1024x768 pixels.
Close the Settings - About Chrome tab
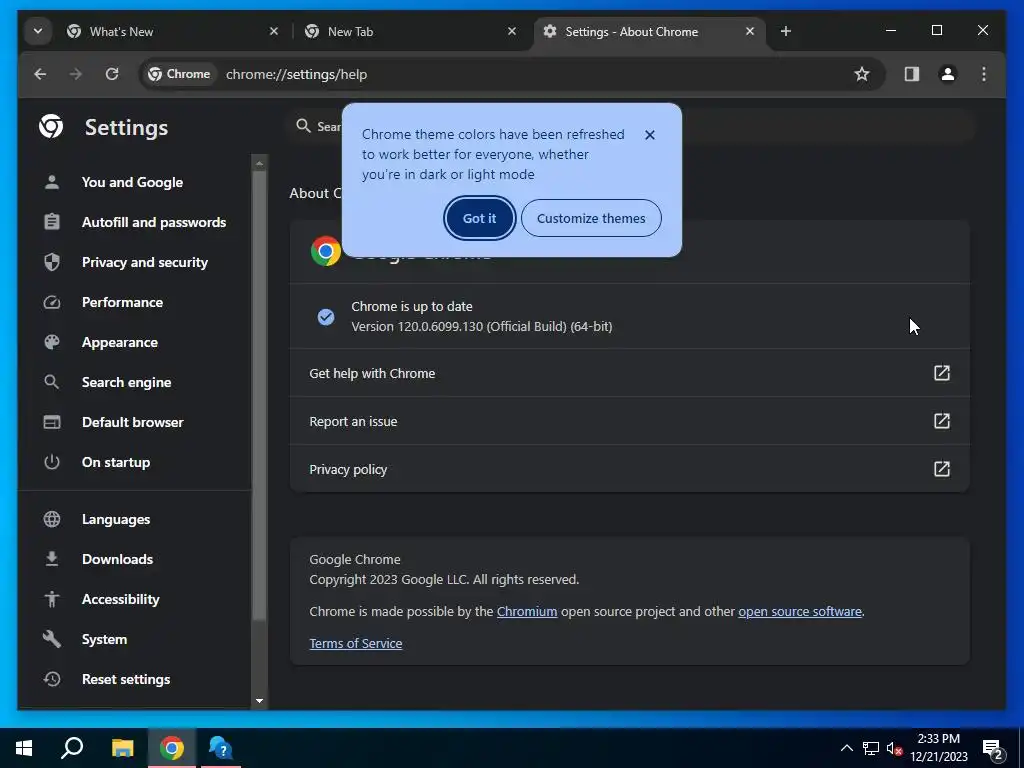coord(750,31)
